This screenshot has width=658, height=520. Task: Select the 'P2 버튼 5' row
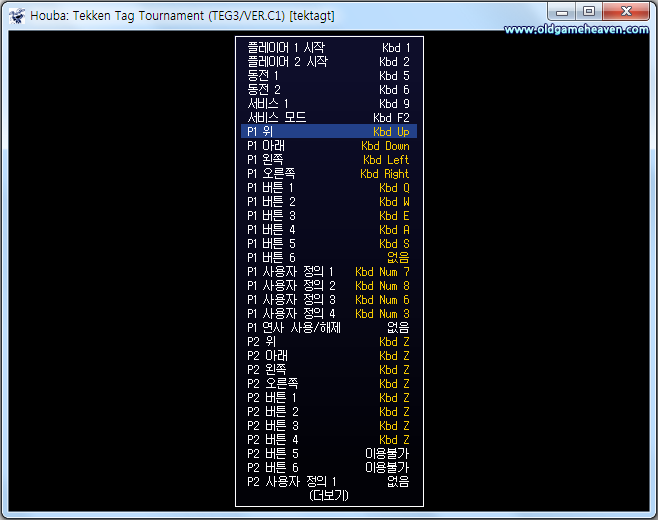pos(329,454)
